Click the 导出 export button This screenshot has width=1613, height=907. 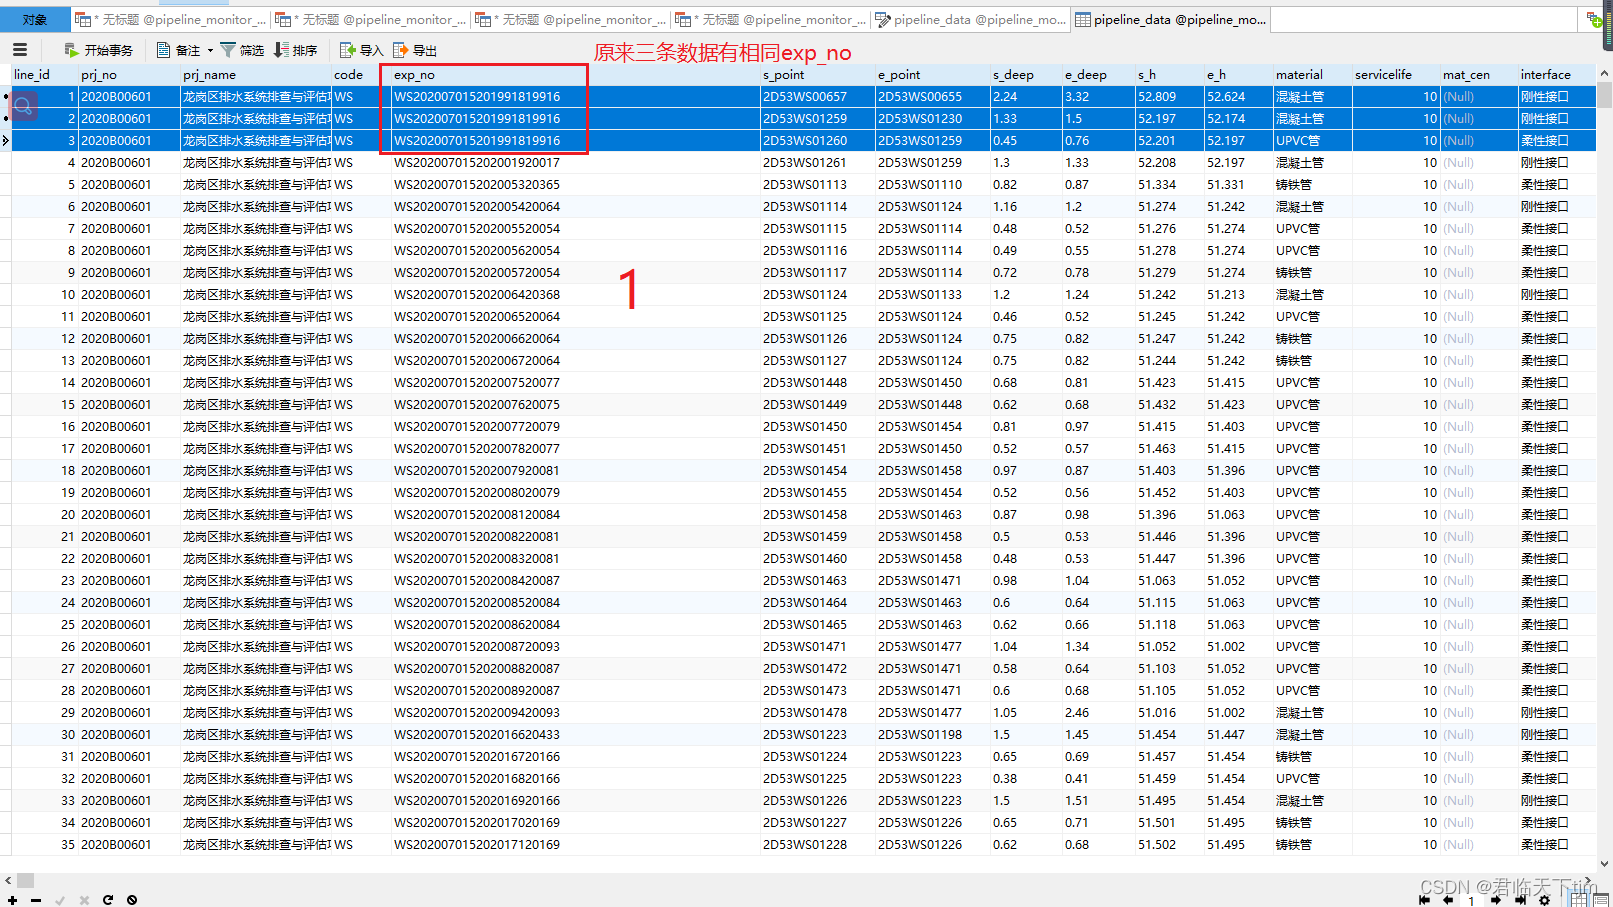415,50
